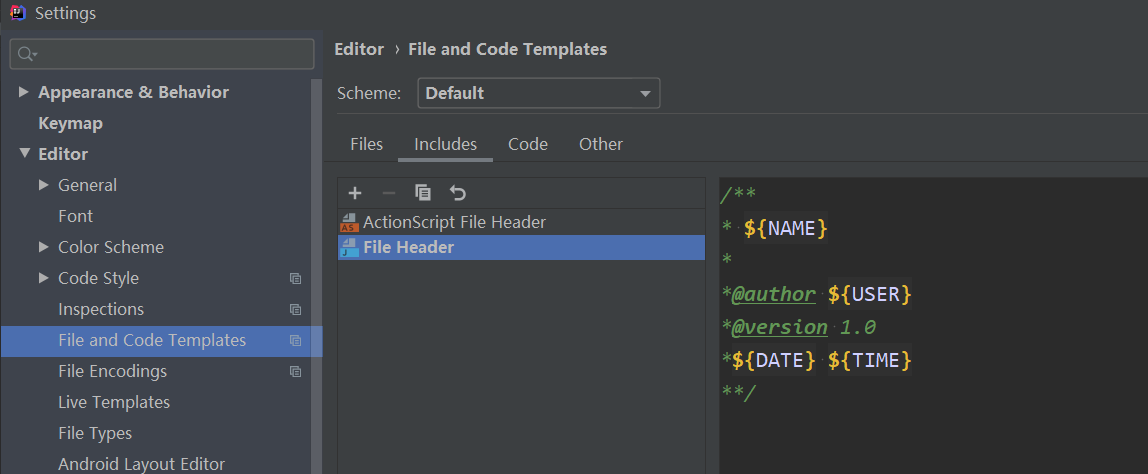Image resolution: width=1148 pixels, height=474 pixels.
Task: Click the remove template minus icon
Action: tap(389, 193)
